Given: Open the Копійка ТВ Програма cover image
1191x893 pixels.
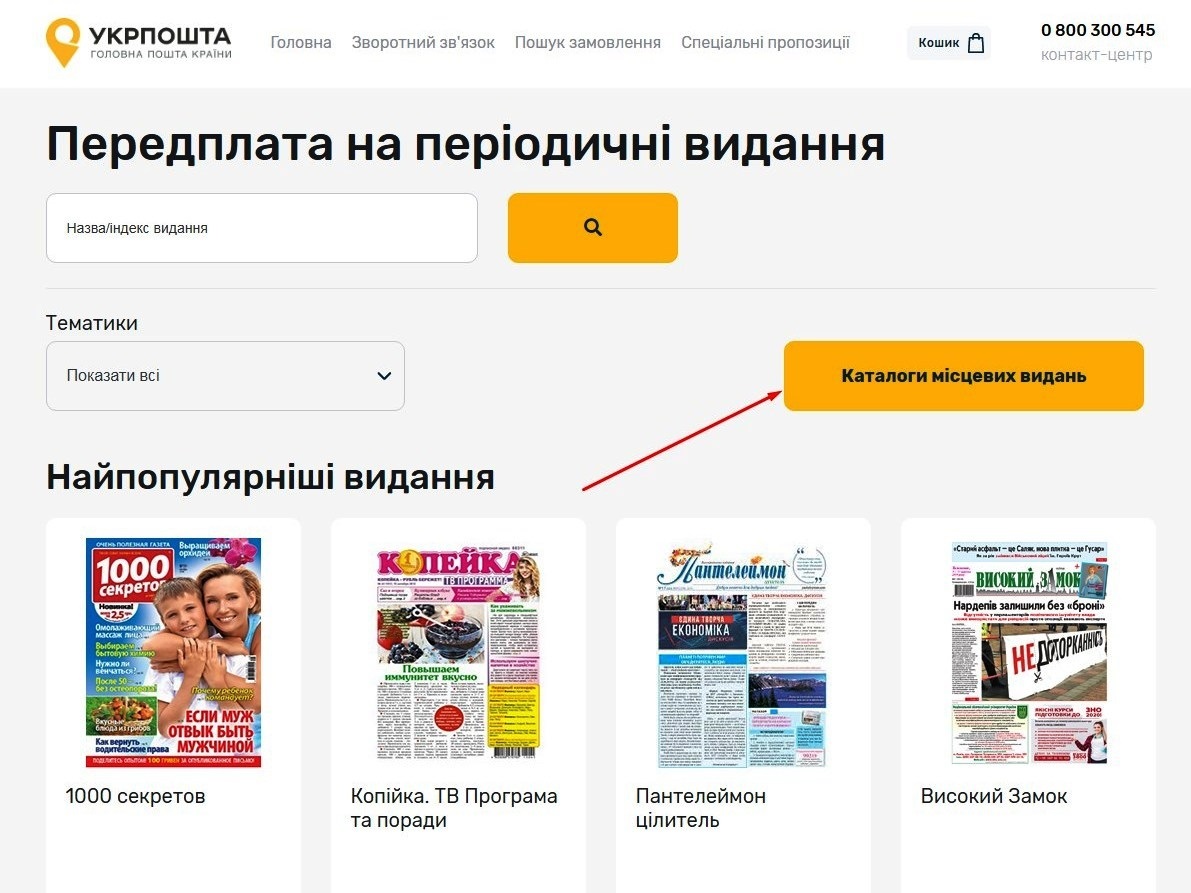Looking at the screenshot, I should 458,652.
